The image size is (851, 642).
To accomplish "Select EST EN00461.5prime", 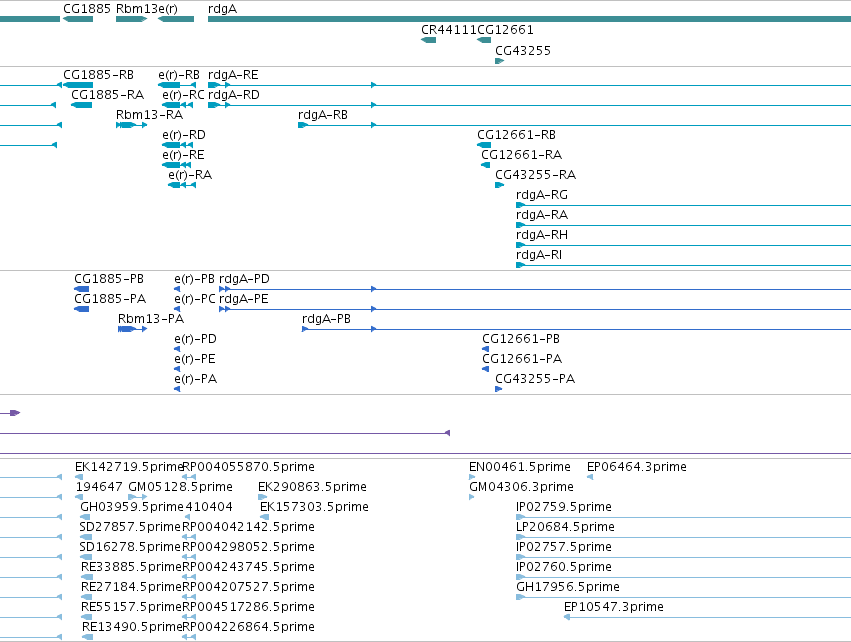I will click(x=520, y=467).
